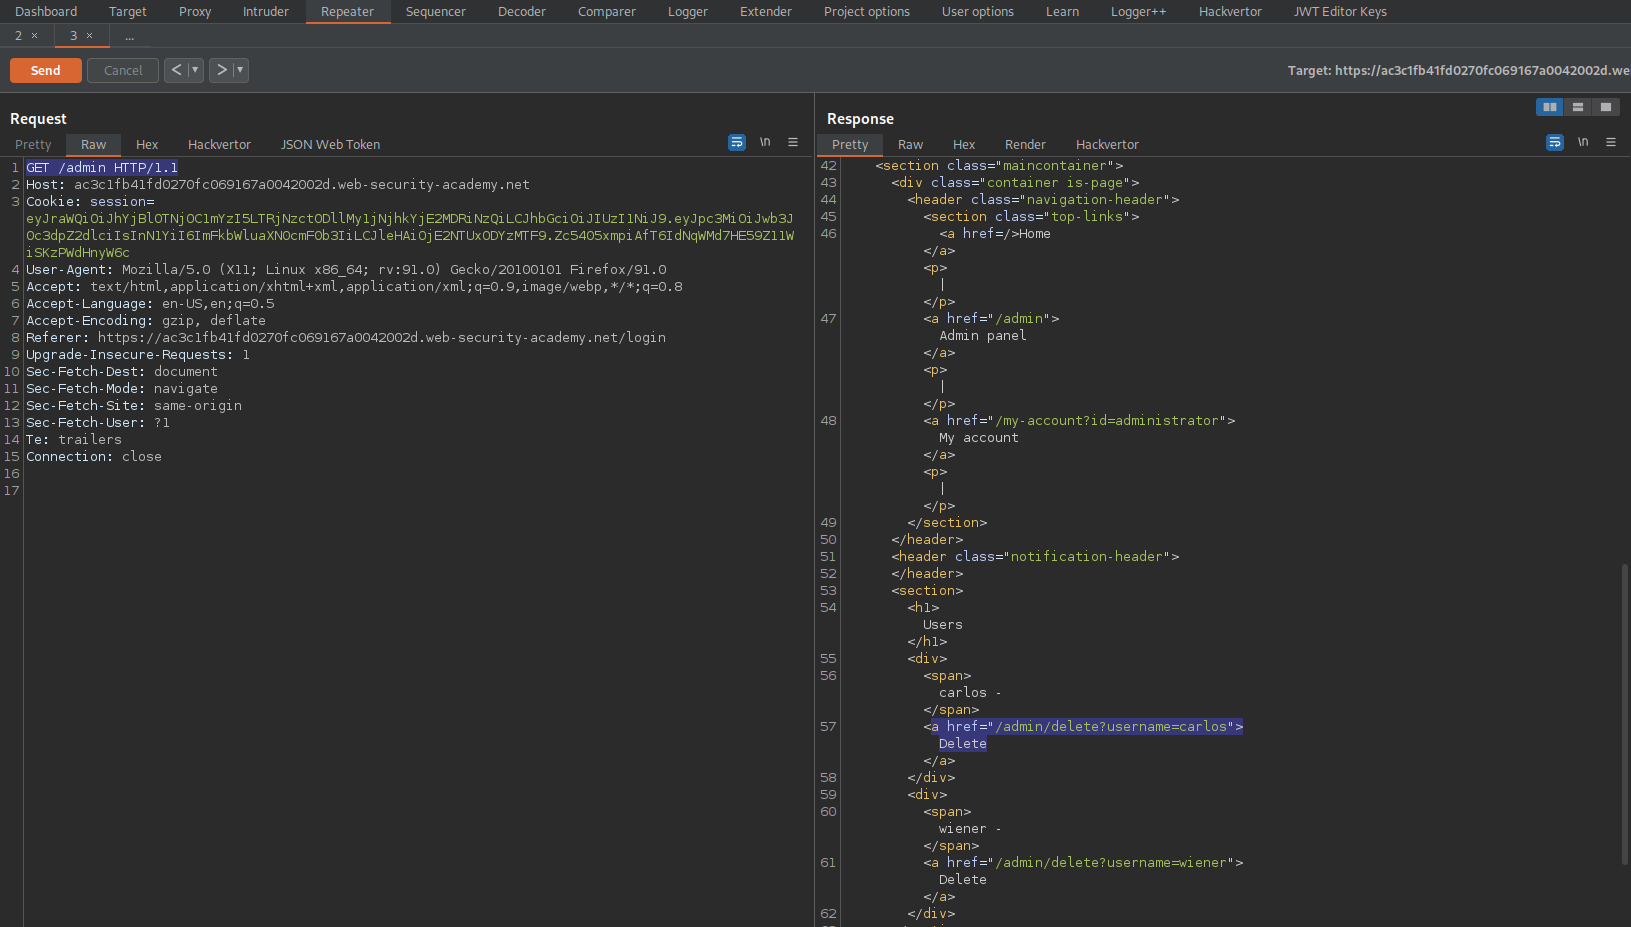
Task: Open the Dashboard tab
Action: click(46, 12)
